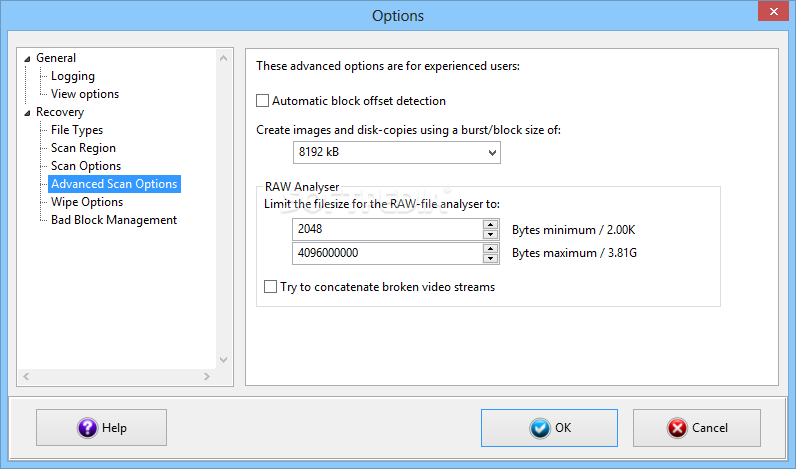The width and height of the screenshot is (796, 469).
Task: Click the red X Cancel icon
Action: (677, 428)
